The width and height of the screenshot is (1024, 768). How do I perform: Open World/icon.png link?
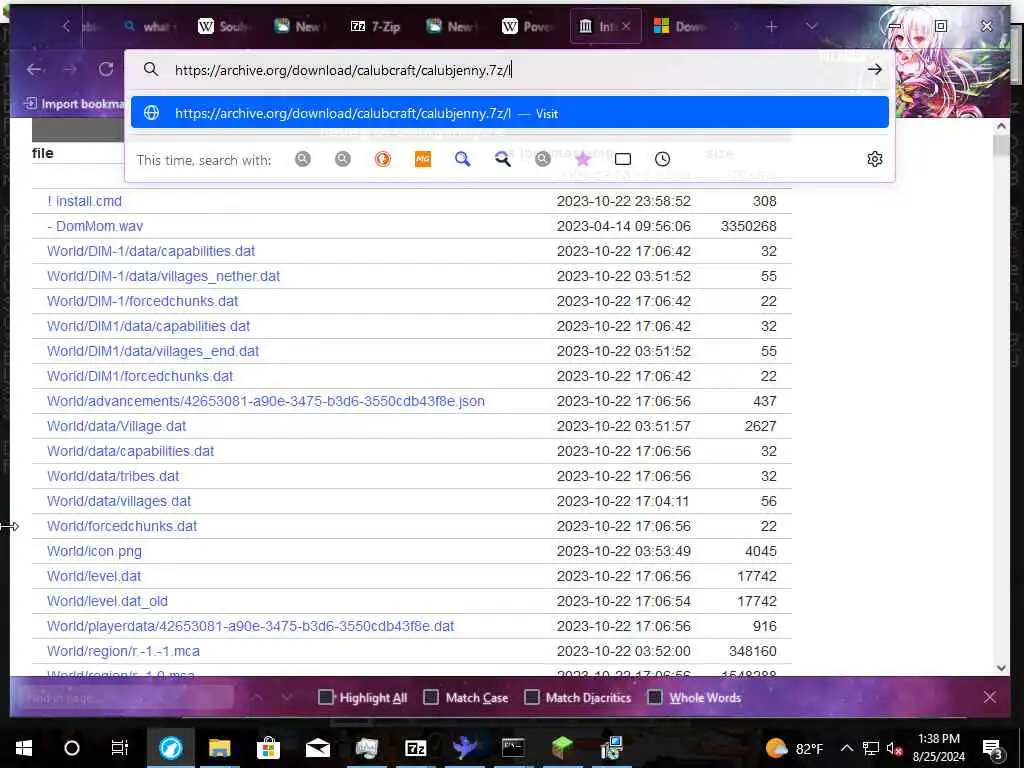(94, 551)
